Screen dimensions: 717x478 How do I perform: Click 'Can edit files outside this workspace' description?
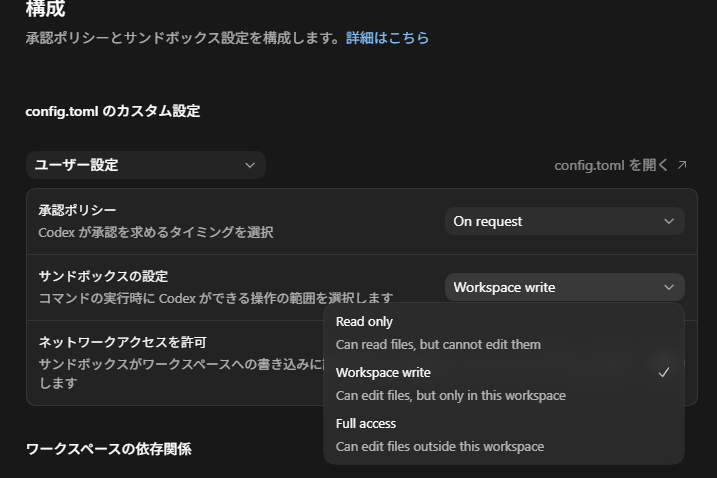[440, 446]
